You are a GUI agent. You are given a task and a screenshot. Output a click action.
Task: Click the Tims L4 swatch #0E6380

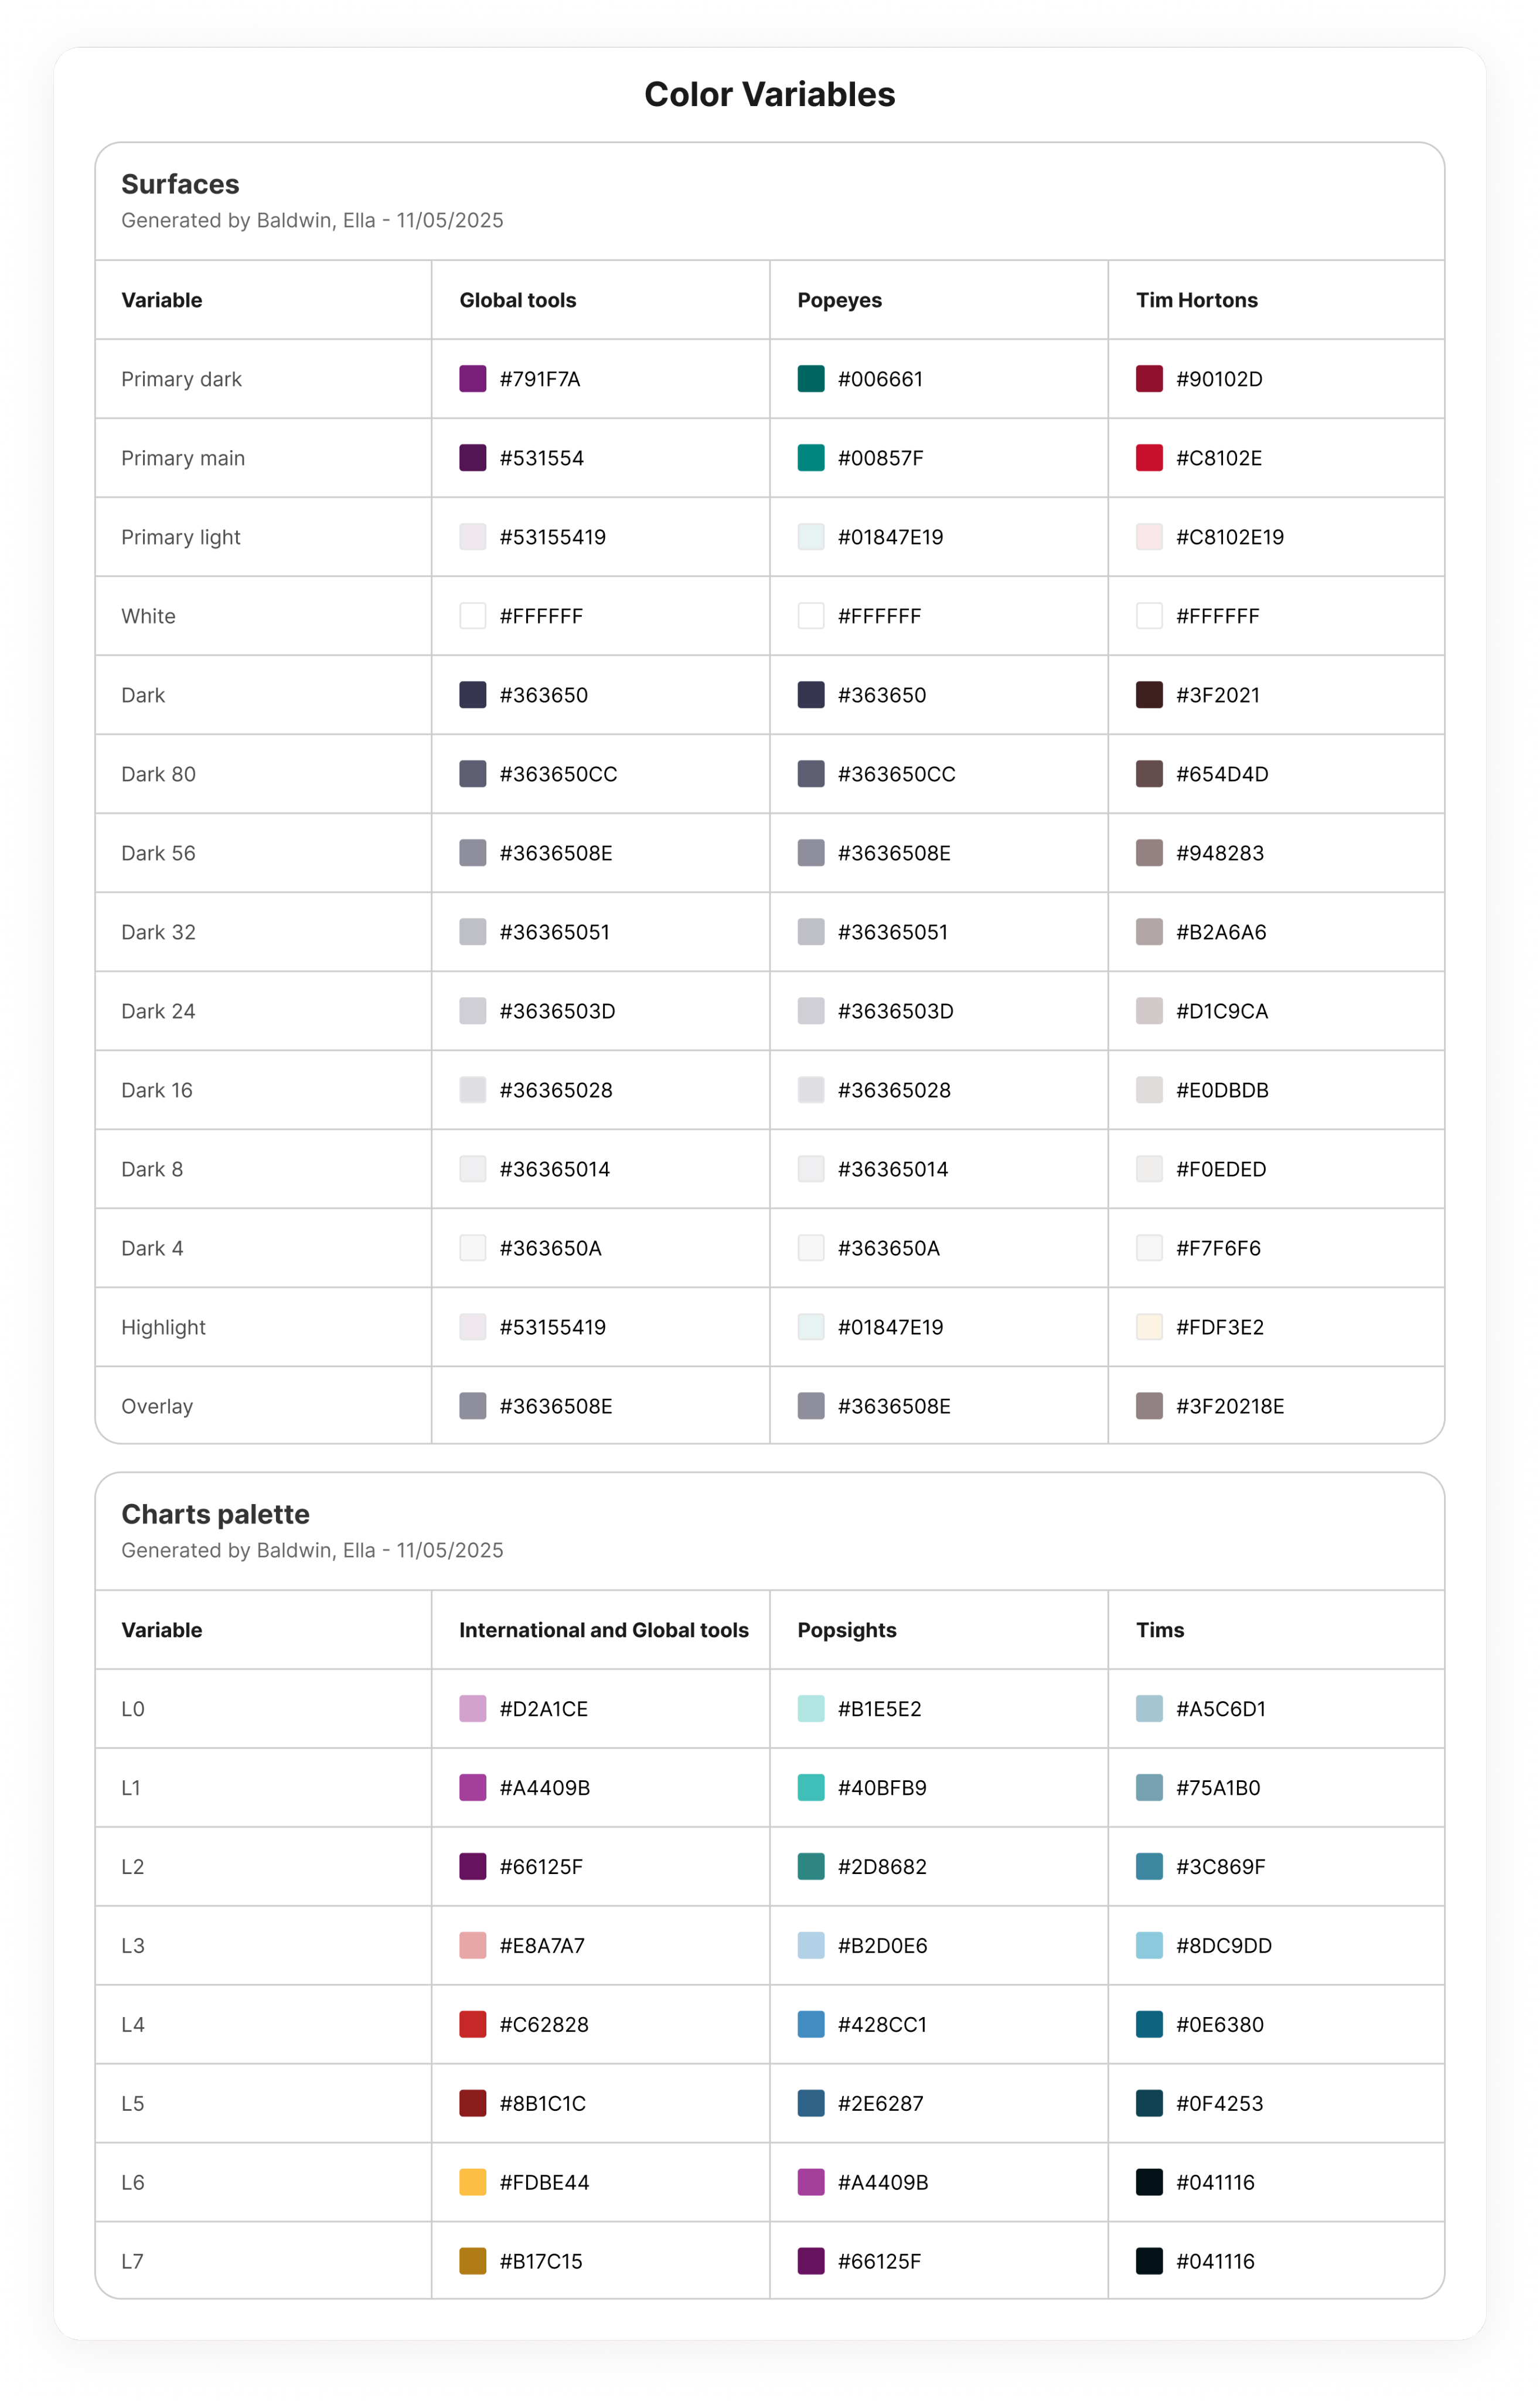pyautogui.click(x=1149, y=2024)
